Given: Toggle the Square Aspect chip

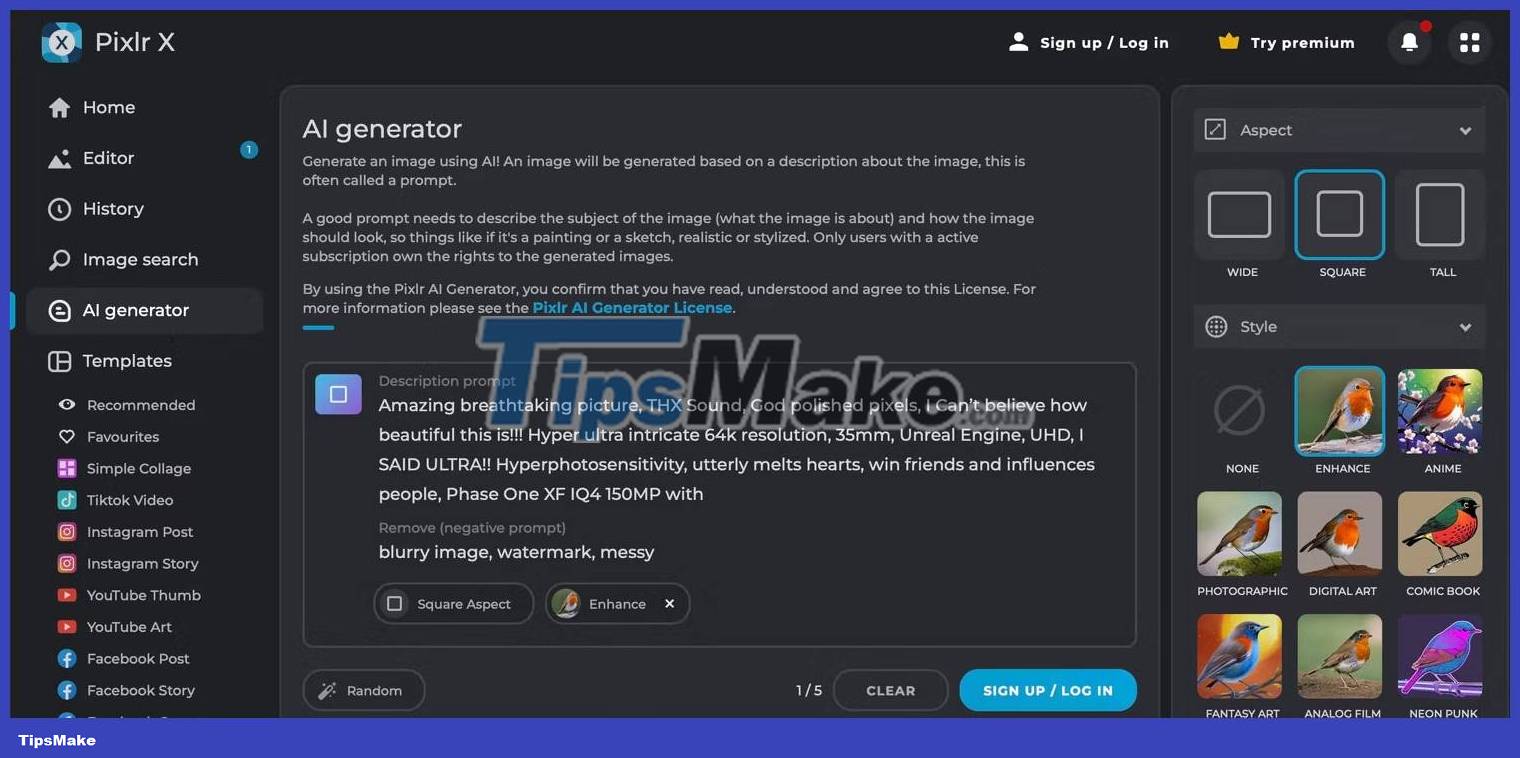Looking at the screenshot, I should click(x=453, y=604).
